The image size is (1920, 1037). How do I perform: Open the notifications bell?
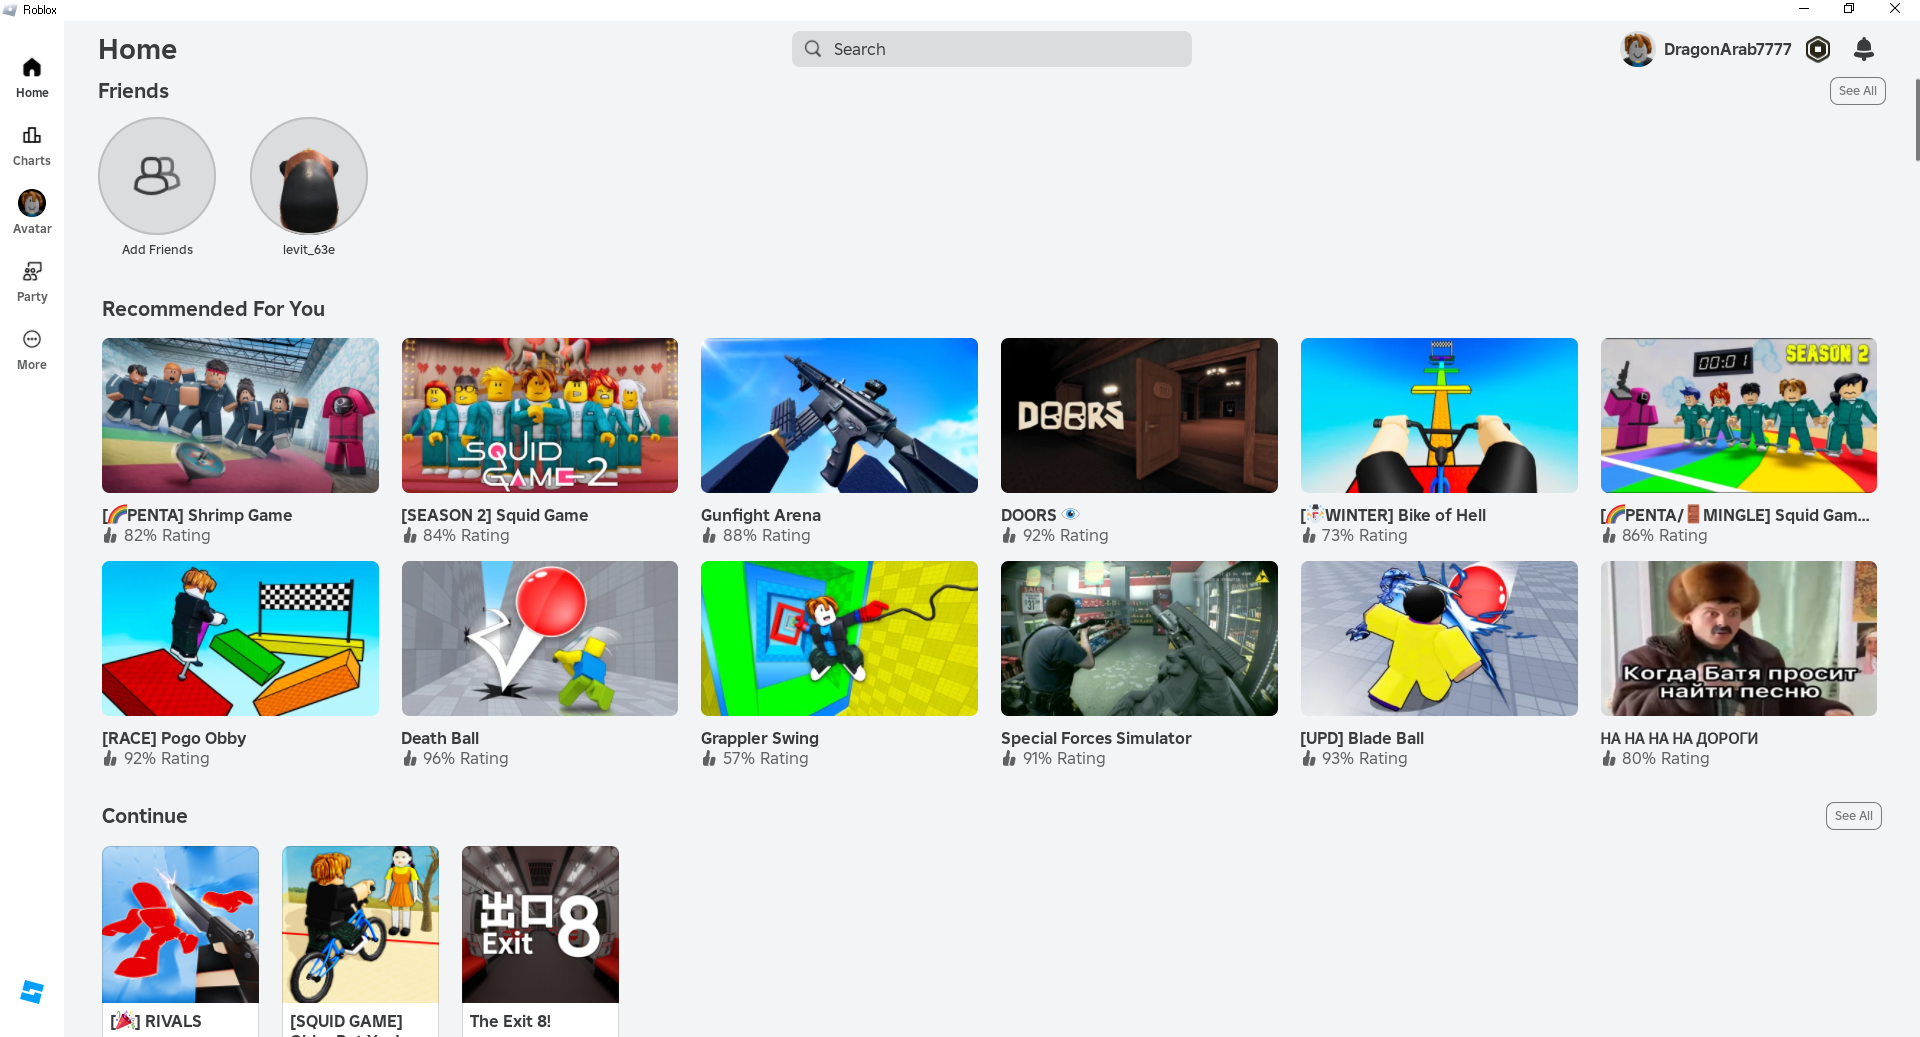coord(1864,49)
